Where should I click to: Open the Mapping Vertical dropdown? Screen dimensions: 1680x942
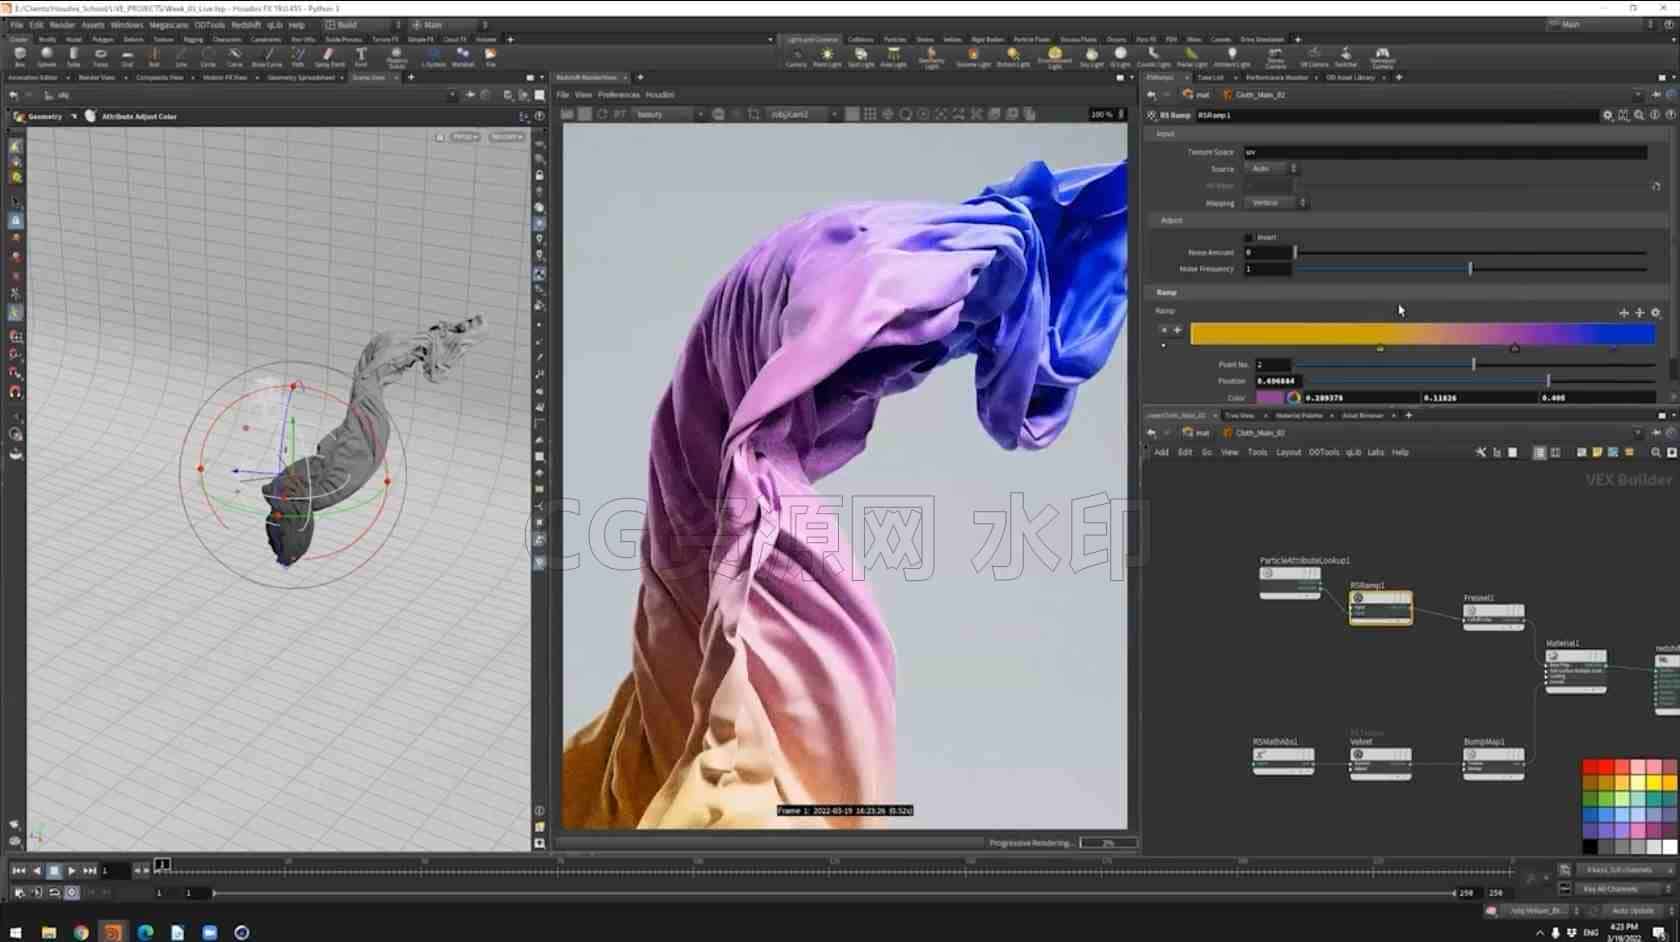click(x=1277, y=203)
